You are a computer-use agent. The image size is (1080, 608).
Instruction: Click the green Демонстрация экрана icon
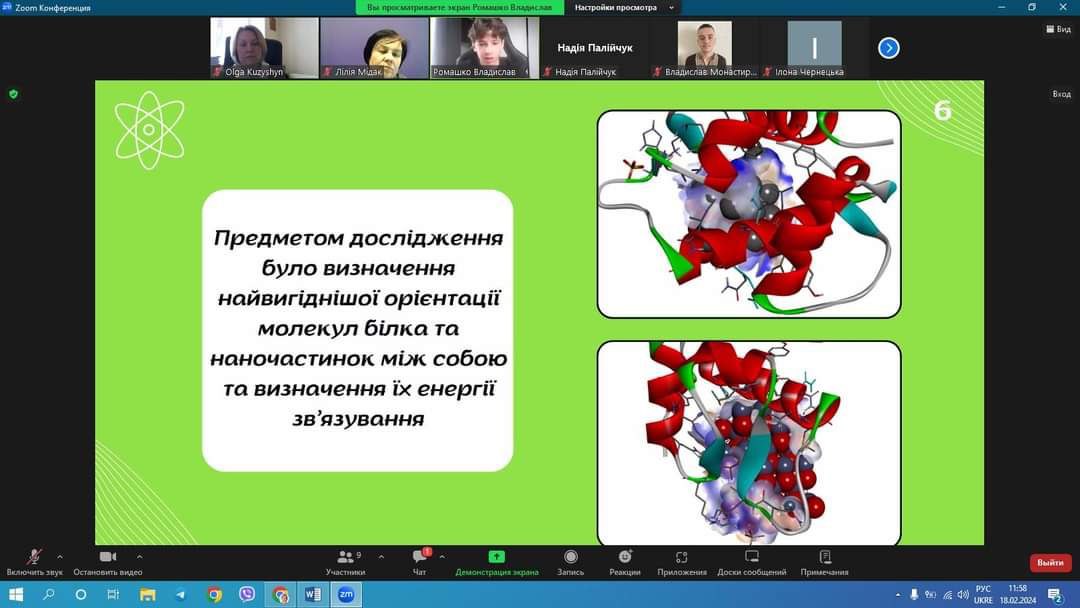pyautogui.click(x=497, y=557)
